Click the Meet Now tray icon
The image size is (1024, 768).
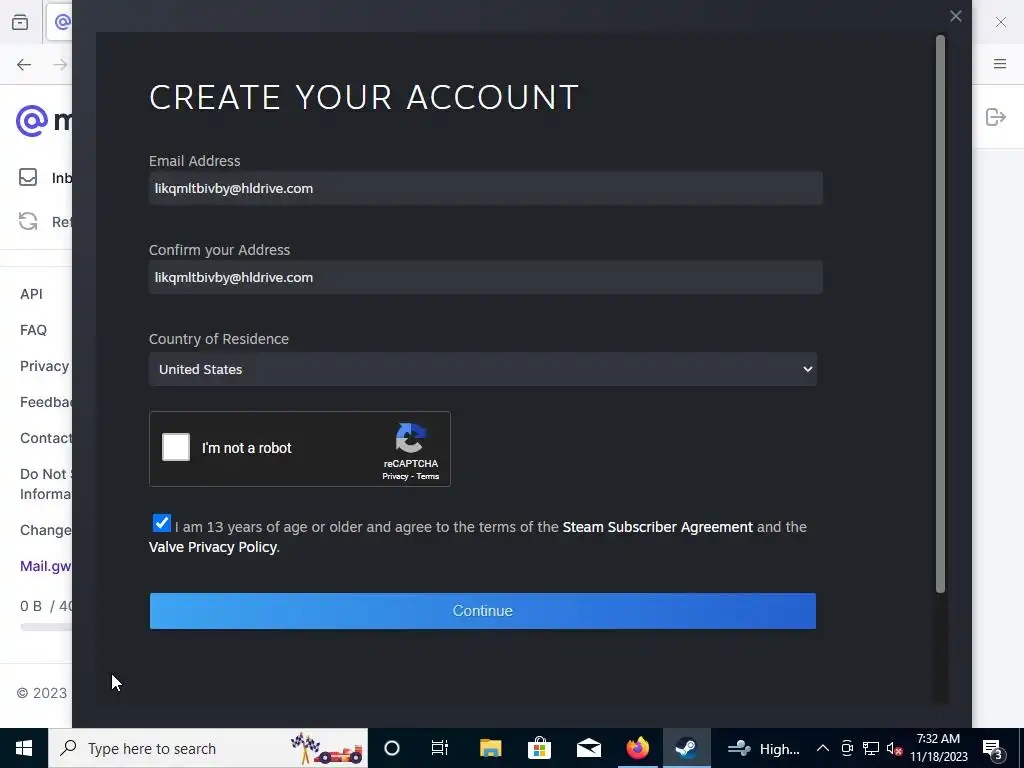point(847,748)
